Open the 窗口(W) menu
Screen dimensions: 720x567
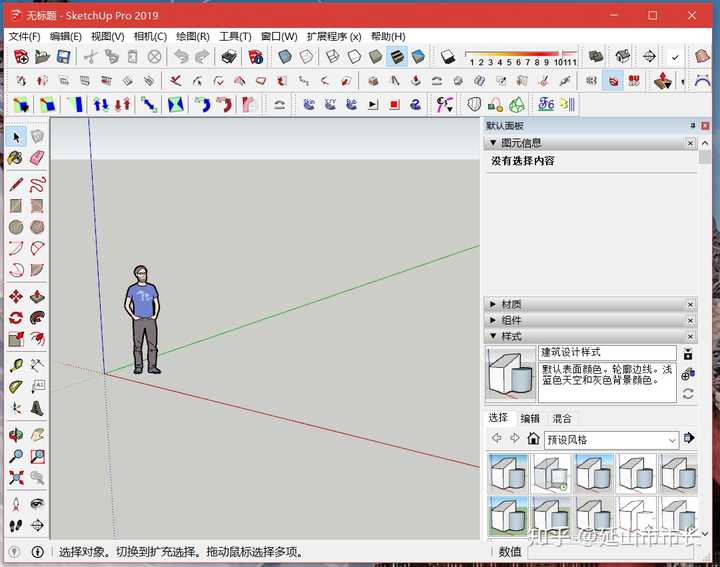279,36
